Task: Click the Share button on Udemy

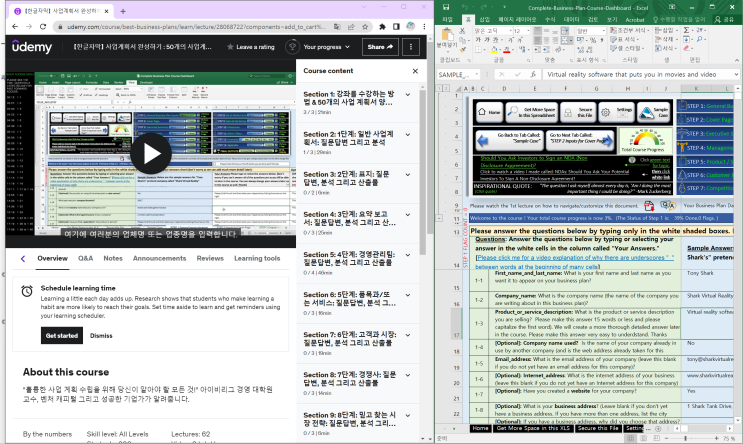Action: point(380,47)
